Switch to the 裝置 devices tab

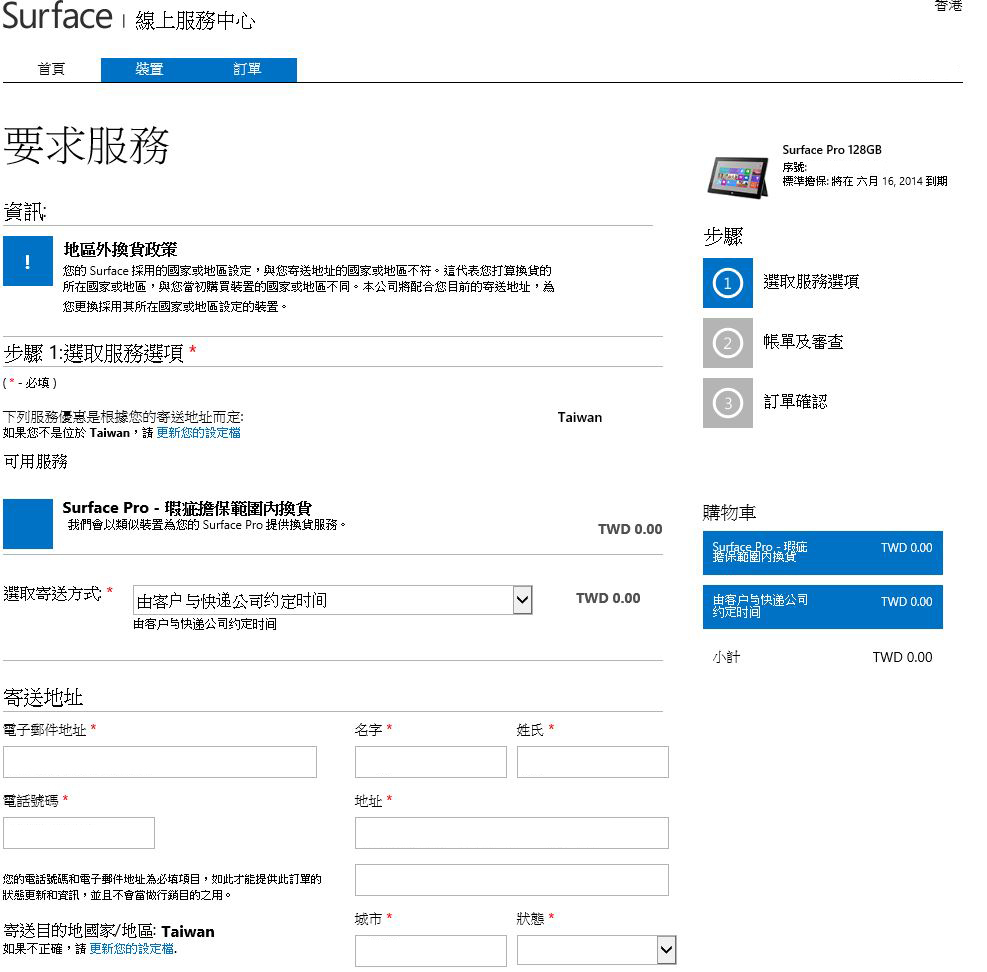[149, 69]
